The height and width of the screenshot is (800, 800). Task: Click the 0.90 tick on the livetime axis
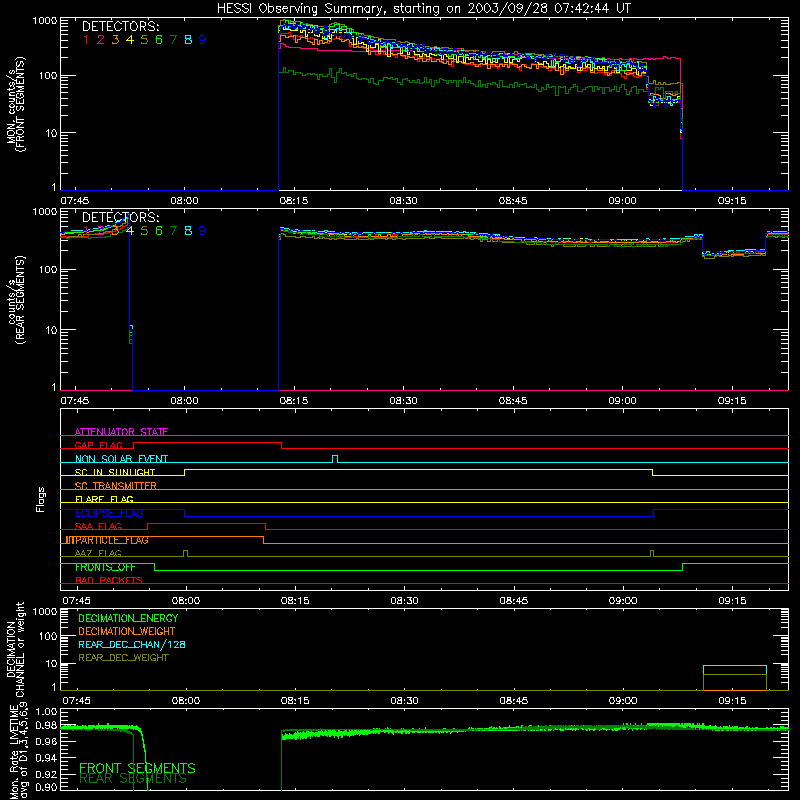[47, 787]
